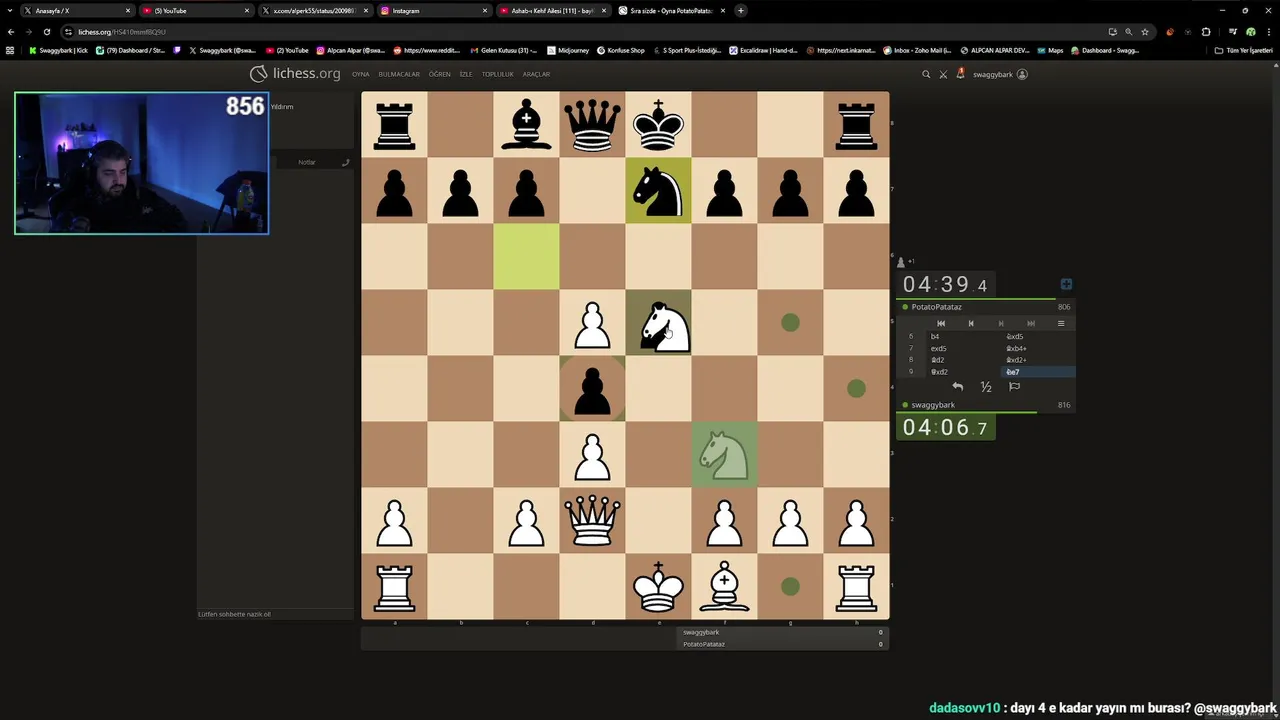Open a new browser tab

click(741, 10)
